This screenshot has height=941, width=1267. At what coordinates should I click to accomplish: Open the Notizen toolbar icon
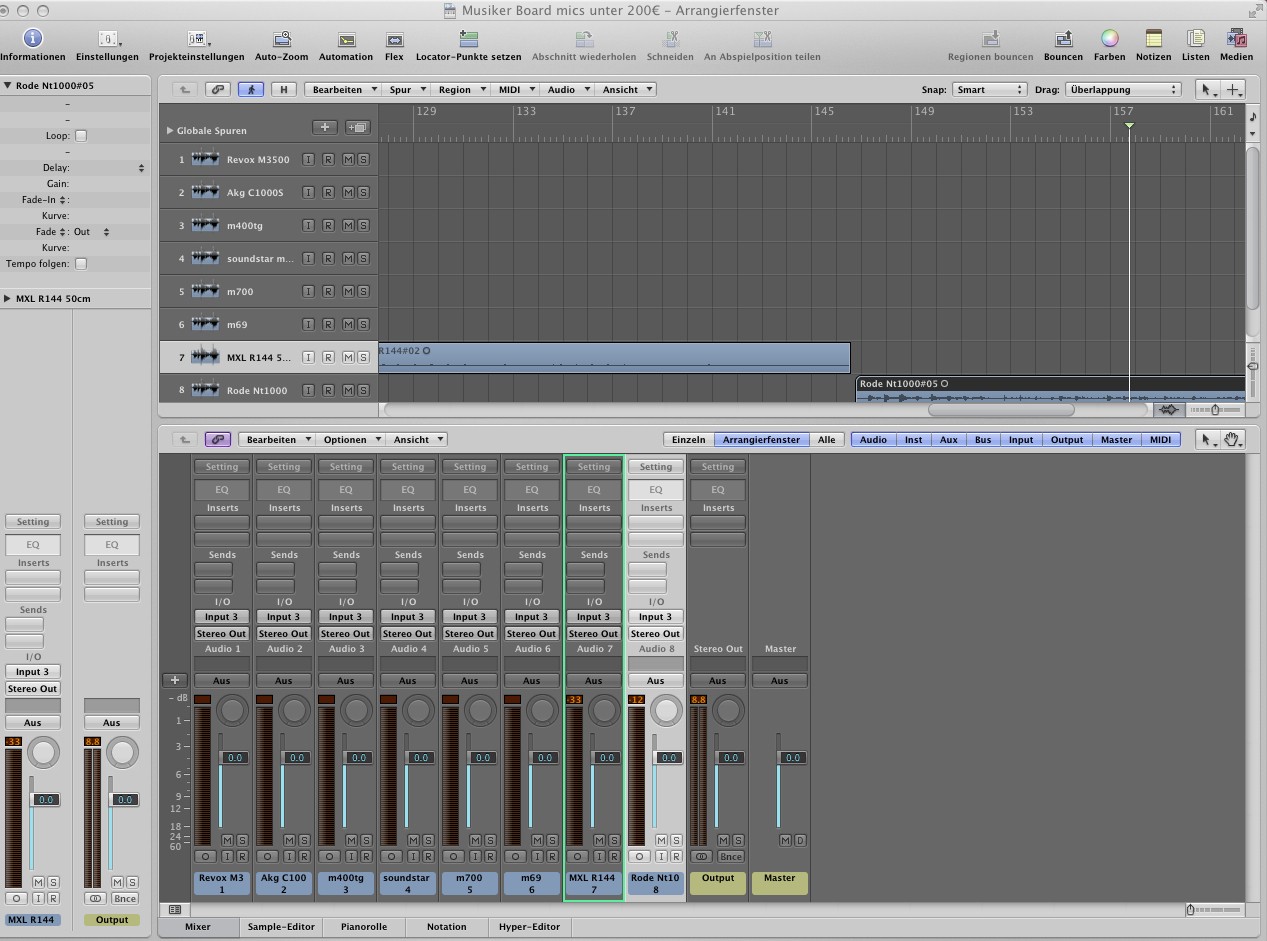coord(1153,39)
